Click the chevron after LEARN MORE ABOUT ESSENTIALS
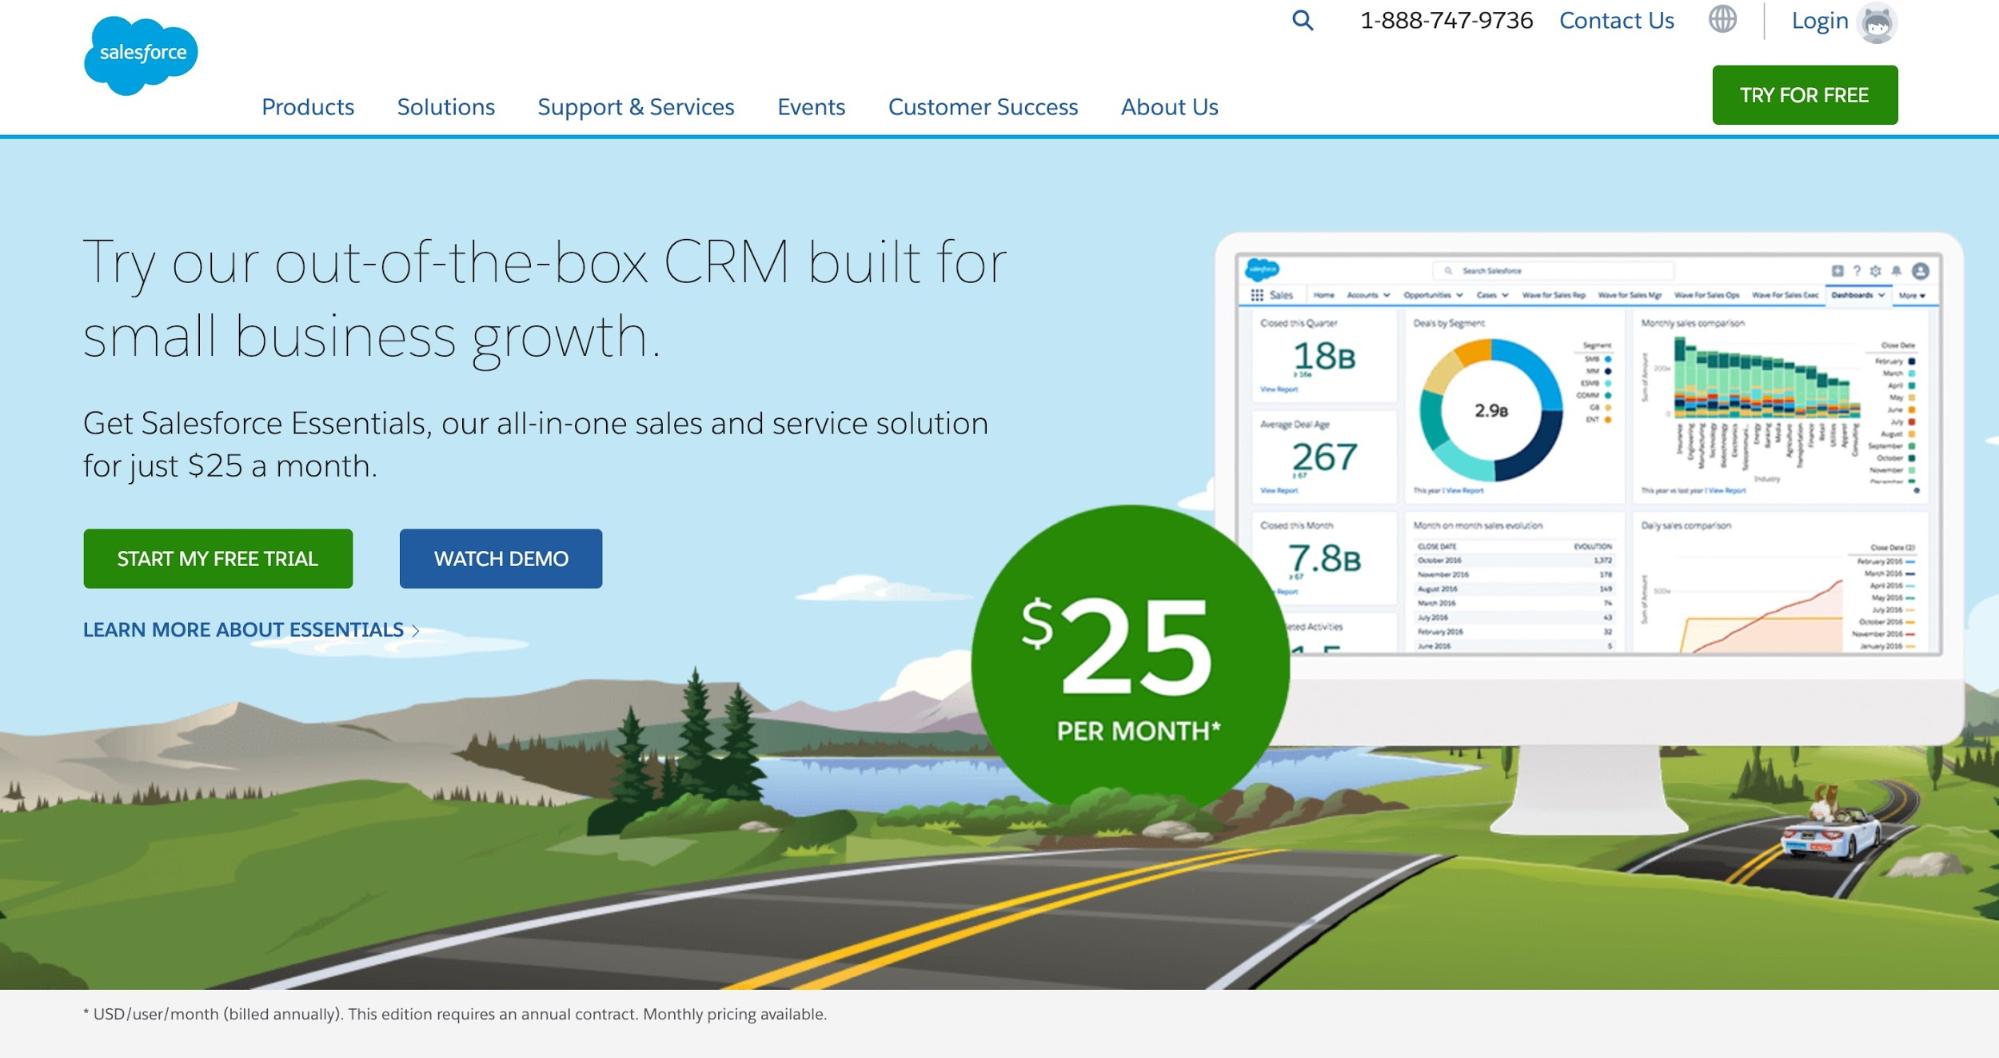The height and width of the screenshot is (1058, 1999). (415, 631)
